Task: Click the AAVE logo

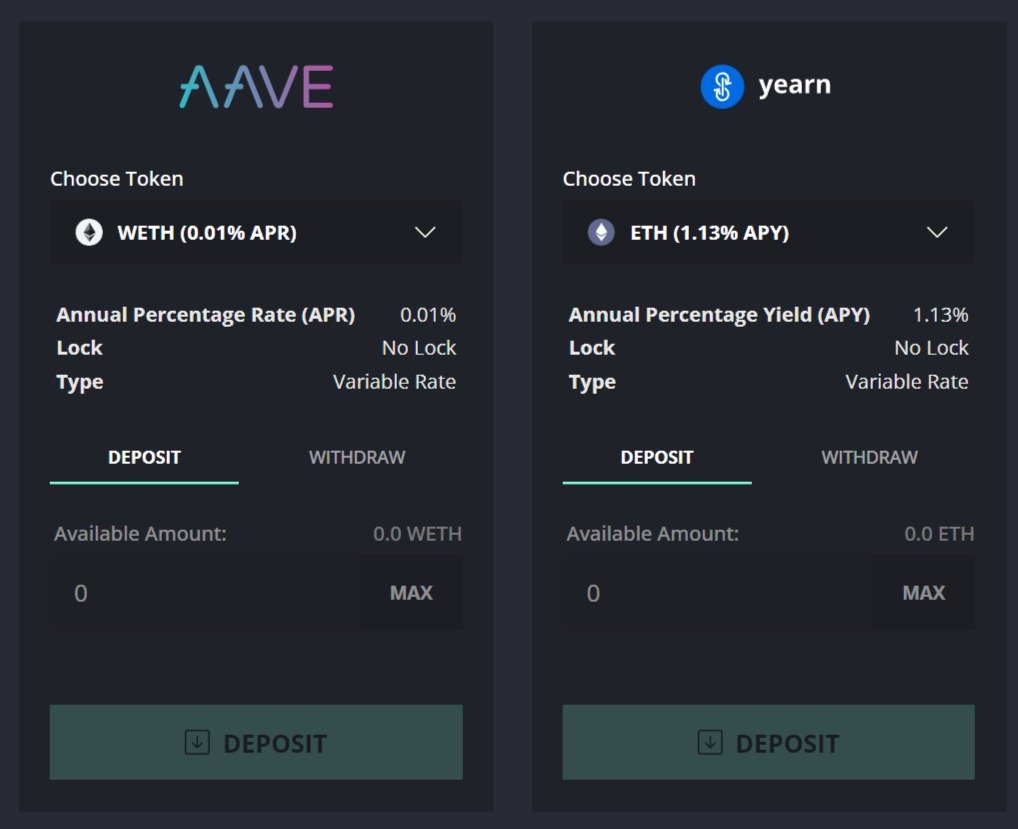Action: (x=256, y=86)
